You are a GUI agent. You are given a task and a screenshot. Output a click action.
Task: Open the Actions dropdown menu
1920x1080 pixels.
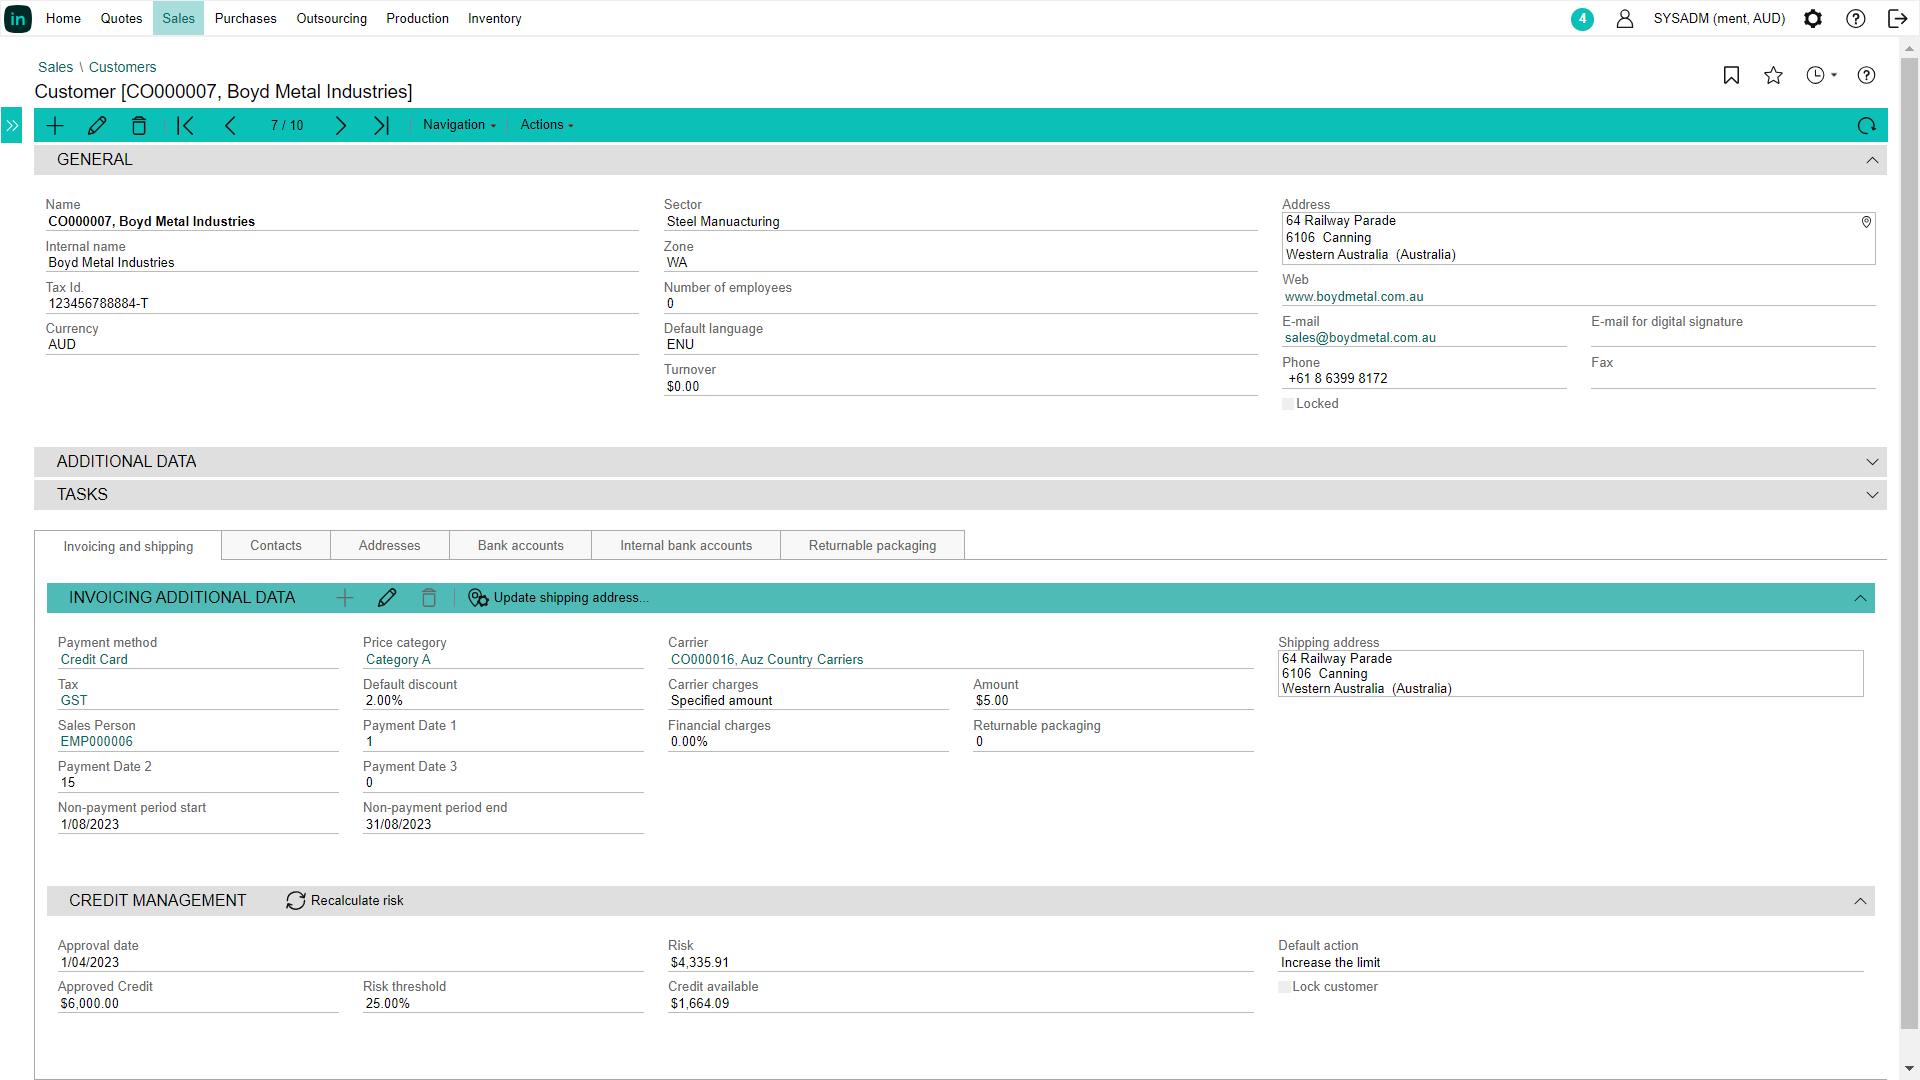tap(546, 125)
